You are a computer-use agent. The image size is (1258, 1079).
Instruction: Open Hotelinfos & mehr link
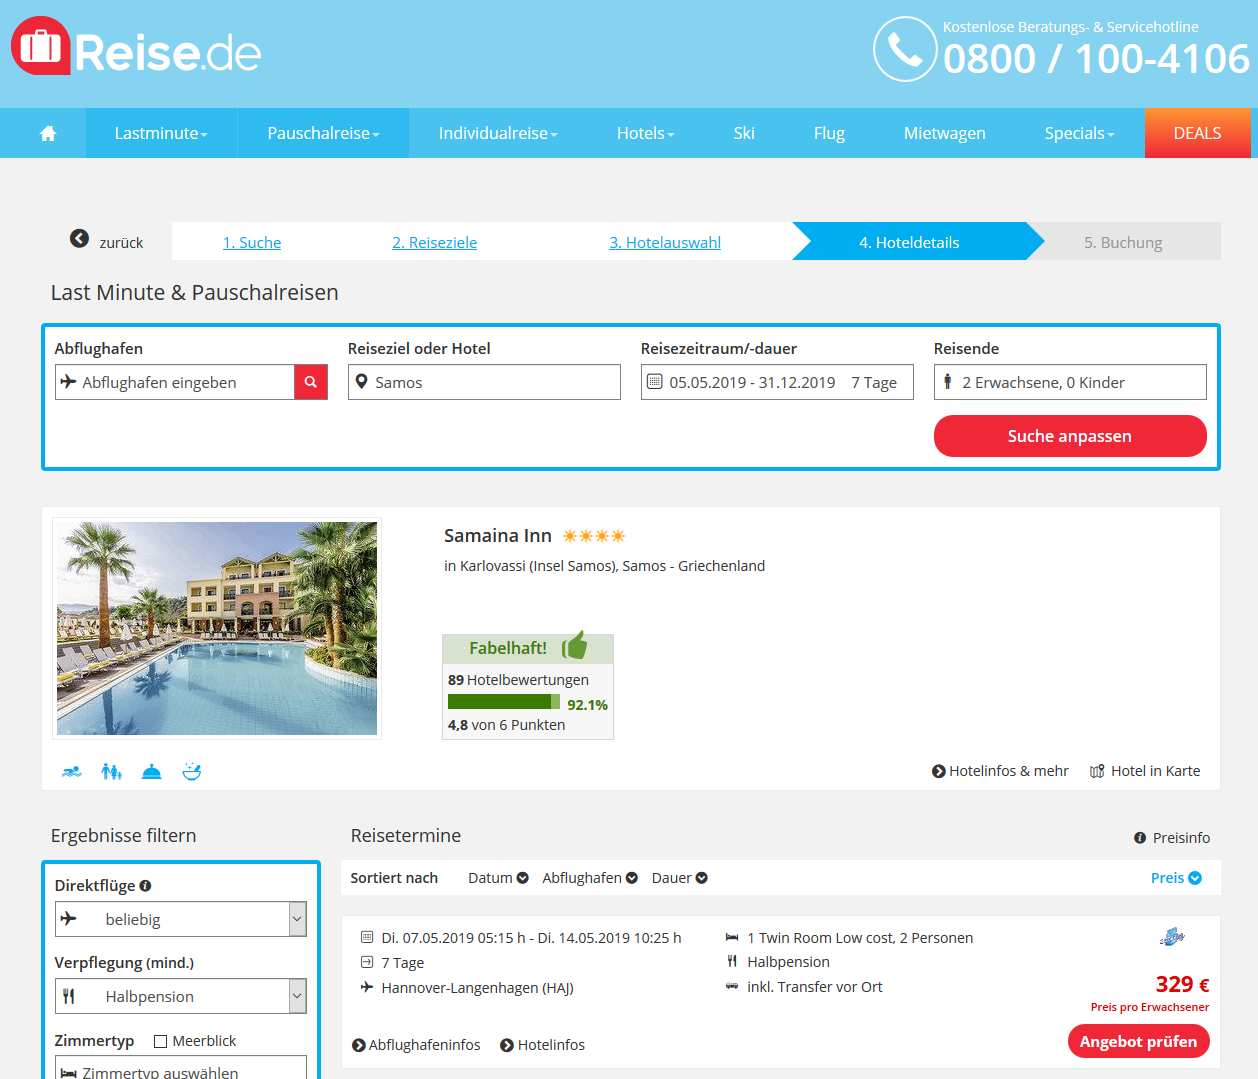(1000, 771)
